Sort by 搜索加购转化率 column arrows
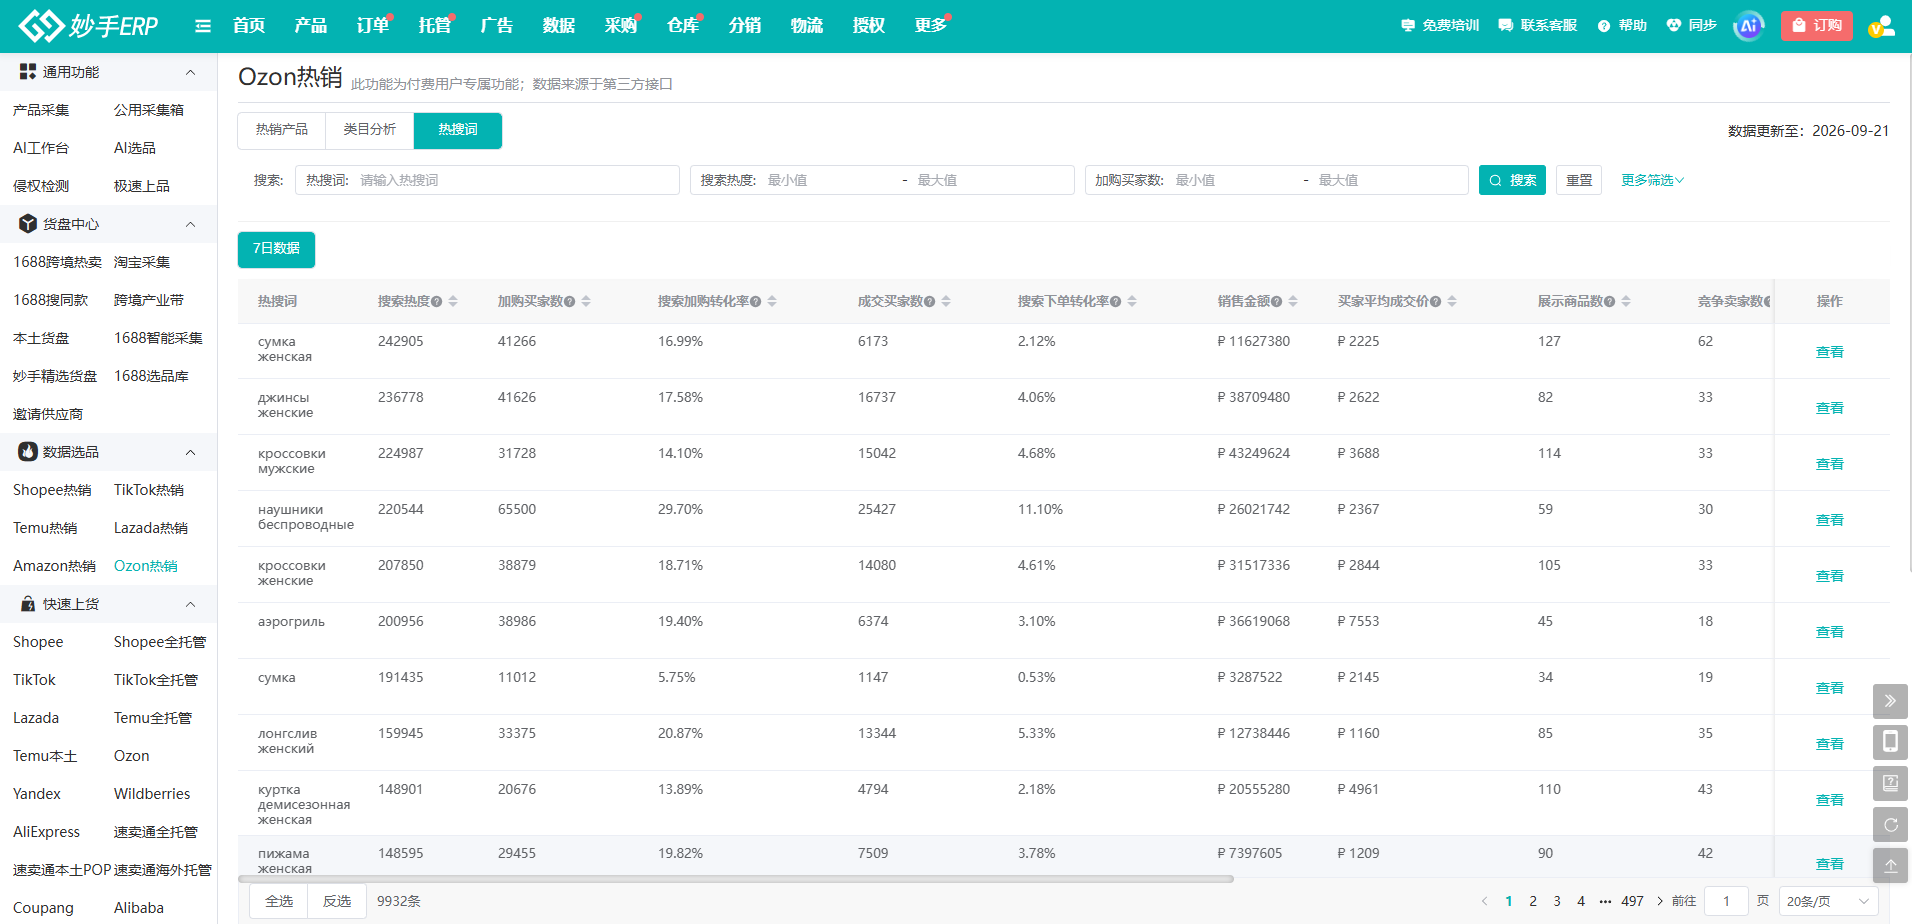Image resolution: width=1912 pixels, height=924 pixels. point(772,302)
